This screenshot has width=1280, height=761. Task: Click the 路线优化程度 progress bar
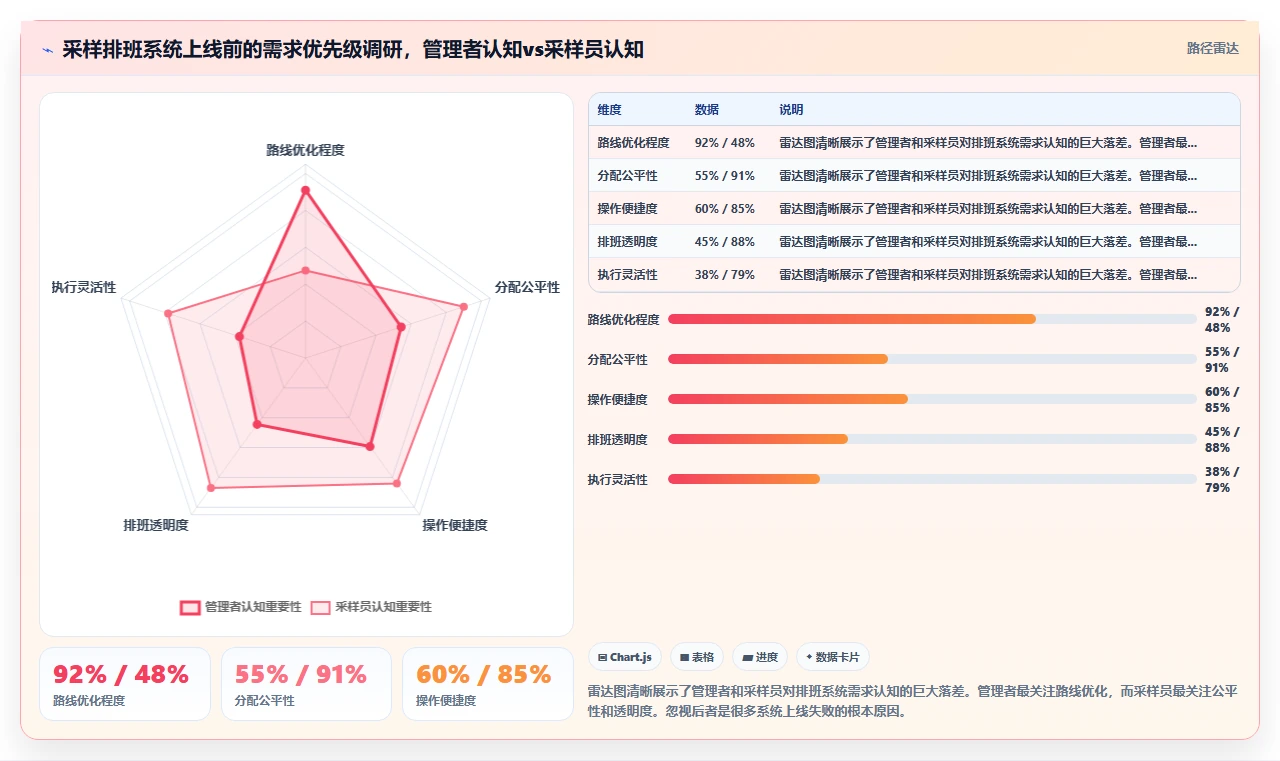pyautogui.click(x=932, y=319)
